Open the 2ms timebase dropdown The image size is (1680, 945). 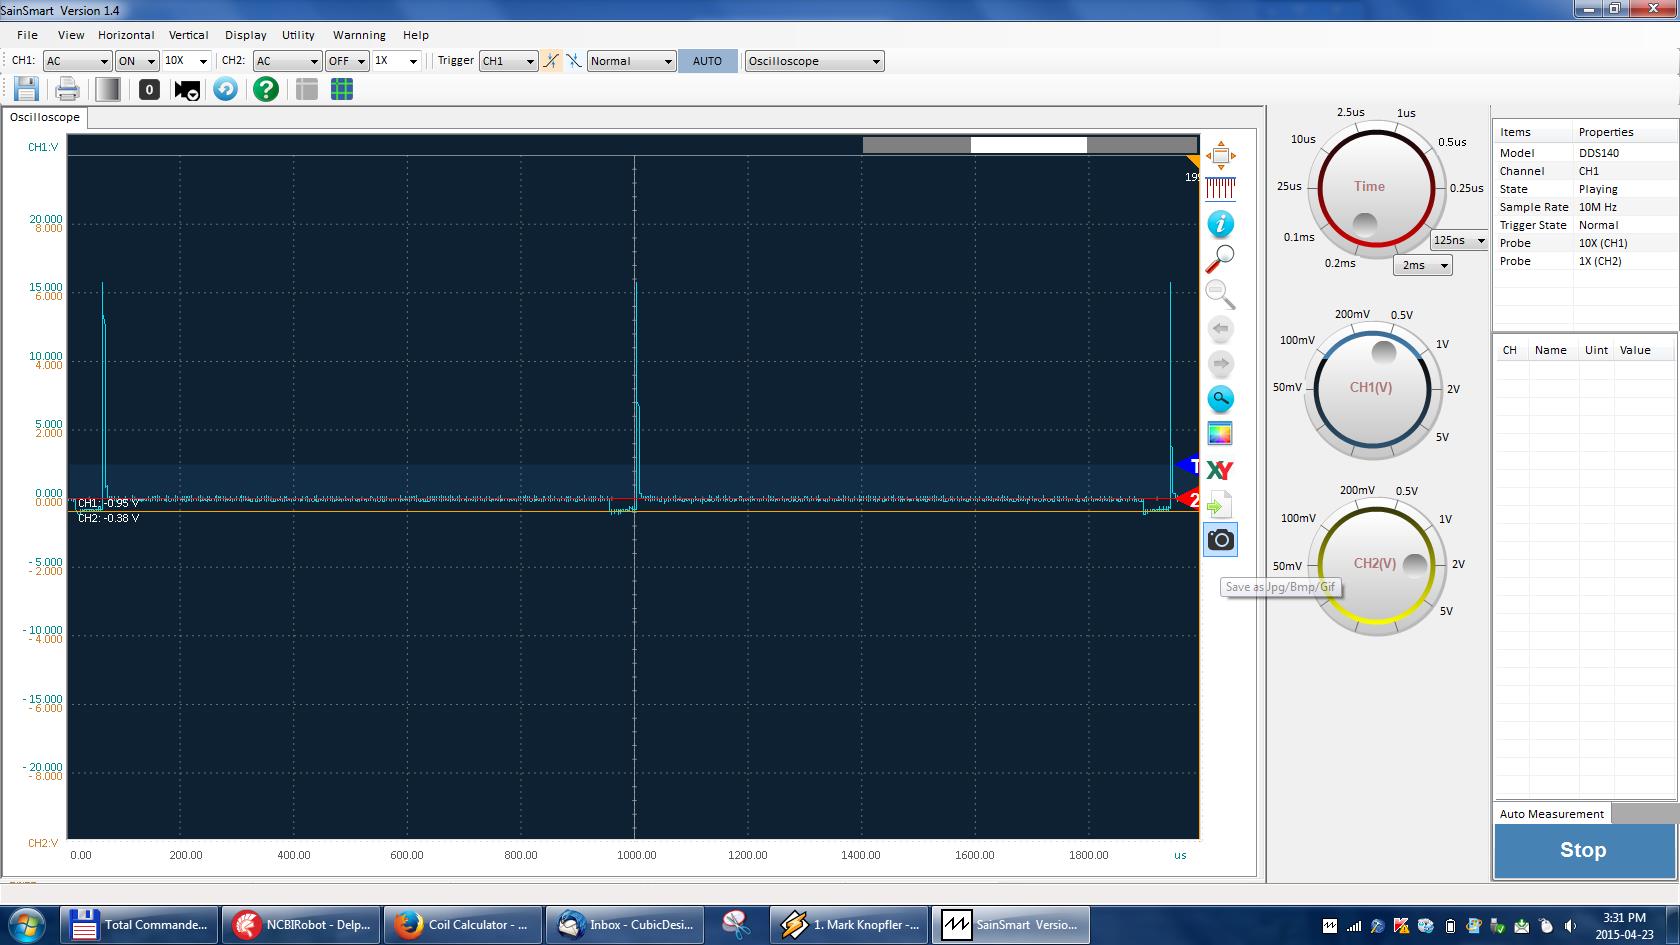point(1423,265)
